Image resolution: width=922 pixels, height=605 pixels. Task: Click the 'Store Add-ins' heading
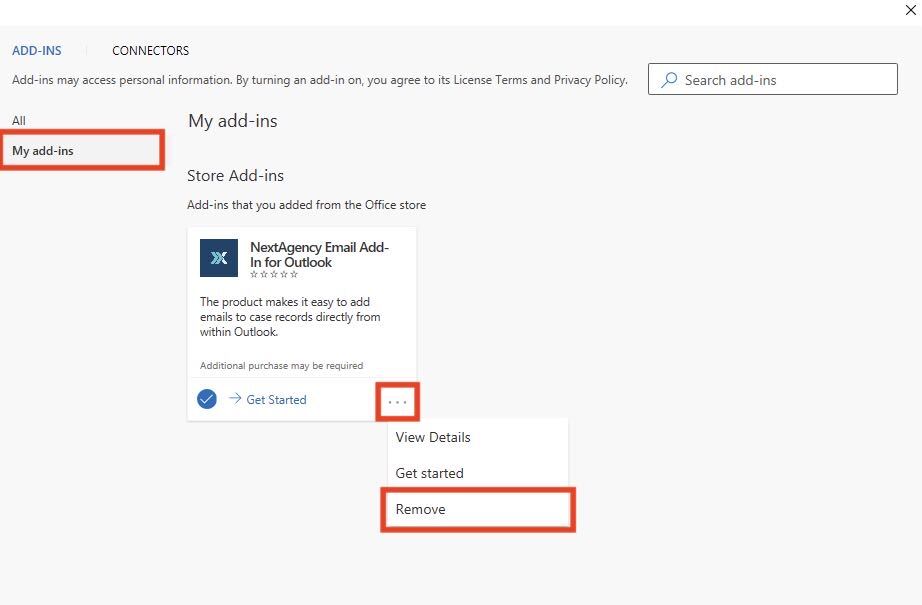point(235,175)
